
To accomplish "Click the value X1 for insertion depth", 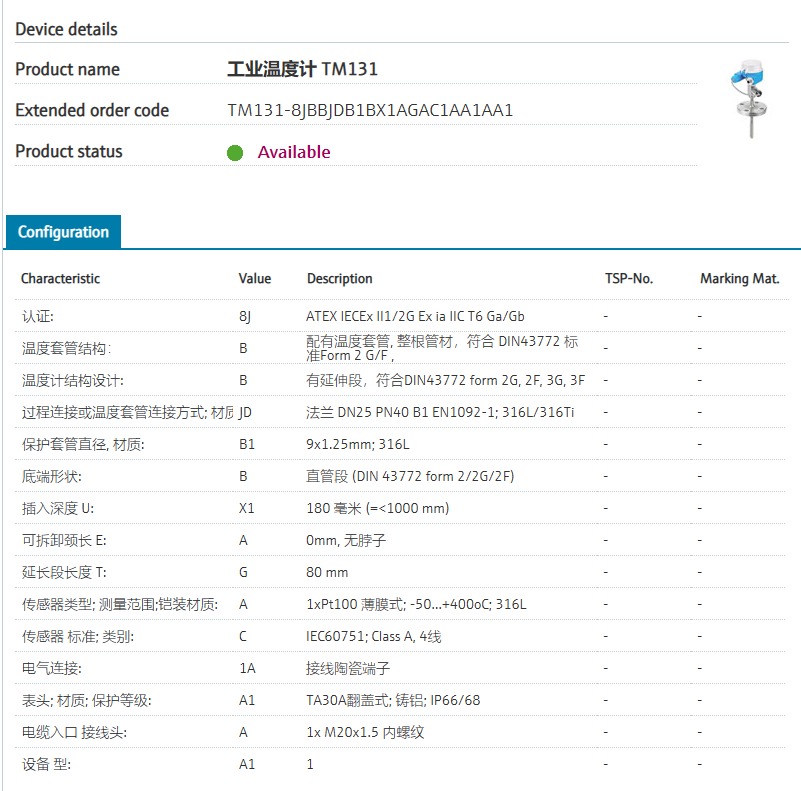I will click(247, 508).
